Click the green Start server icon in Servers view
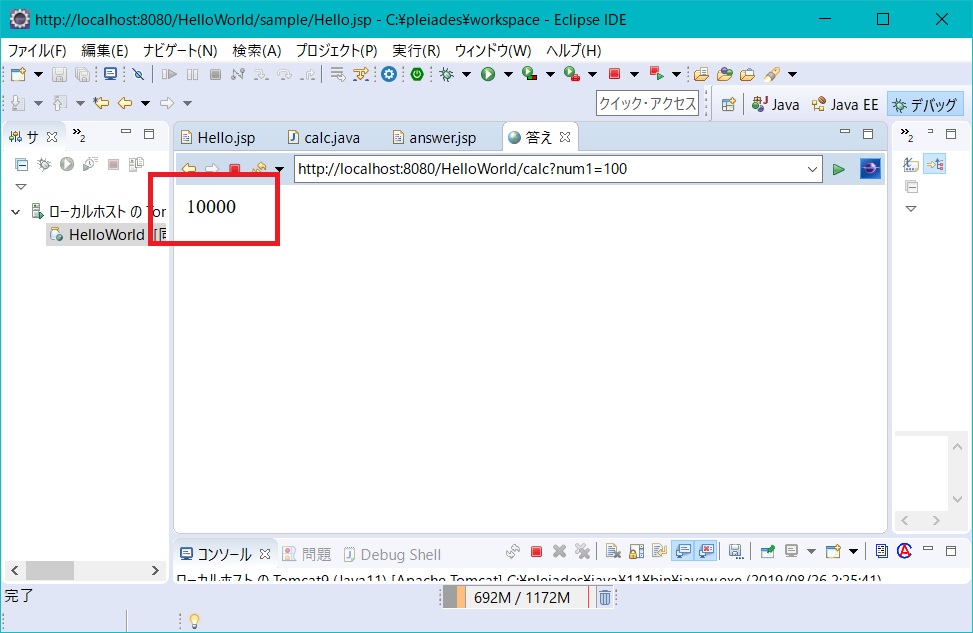 pos(67,164)
